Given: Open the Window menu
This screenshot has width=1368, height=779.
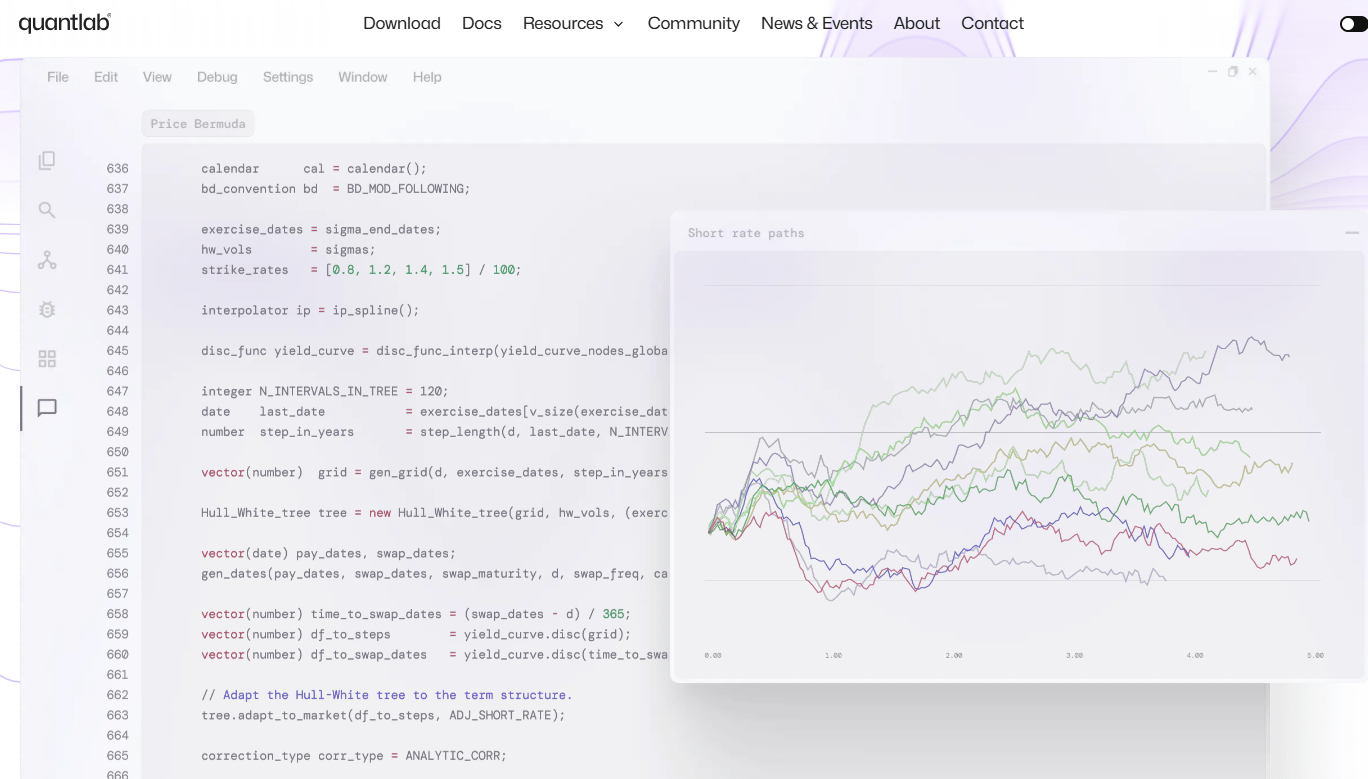Looking at the screenshot, I should point(362,77).
